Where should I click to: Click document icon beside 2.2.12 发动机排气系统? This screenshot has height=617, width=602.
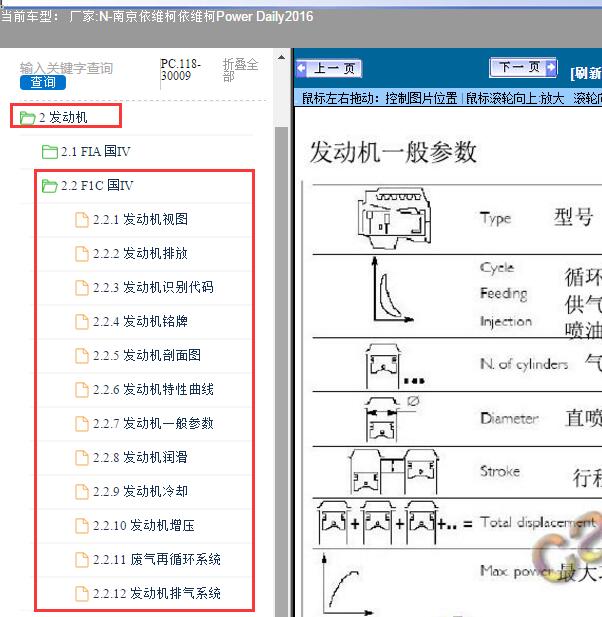81,594
